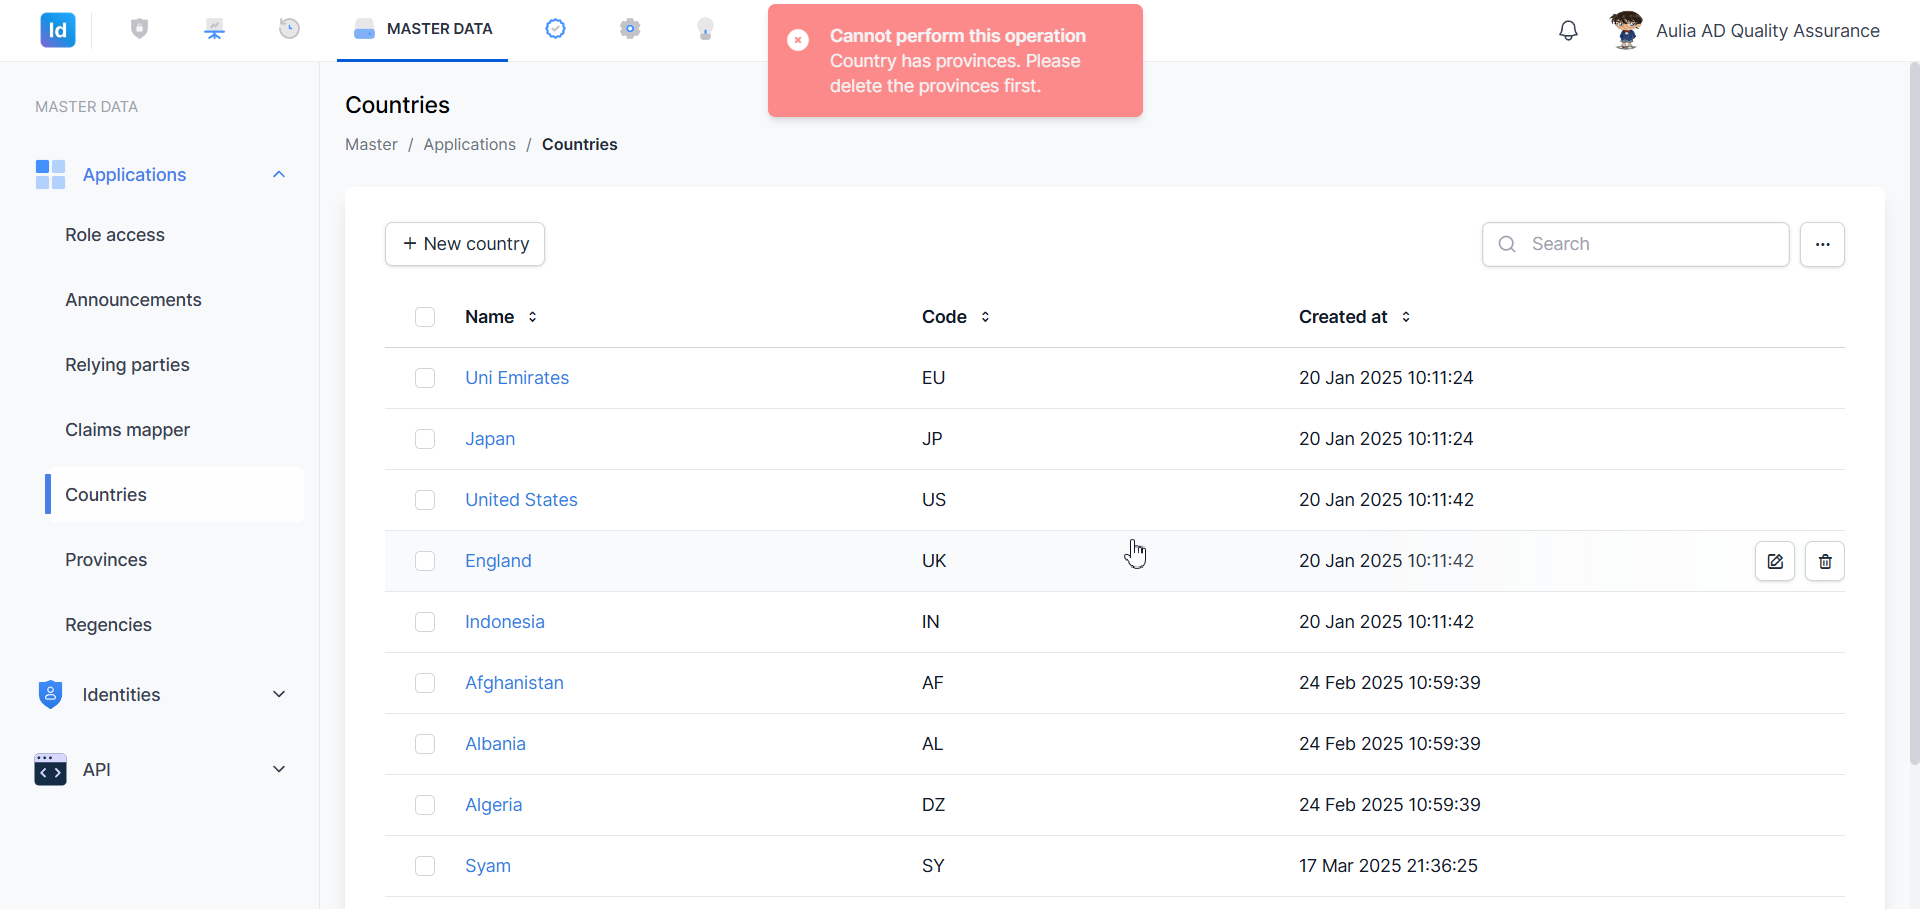Open the three-dots more options button
This screenshot has width=1920, height=909.
[1822, 244]
